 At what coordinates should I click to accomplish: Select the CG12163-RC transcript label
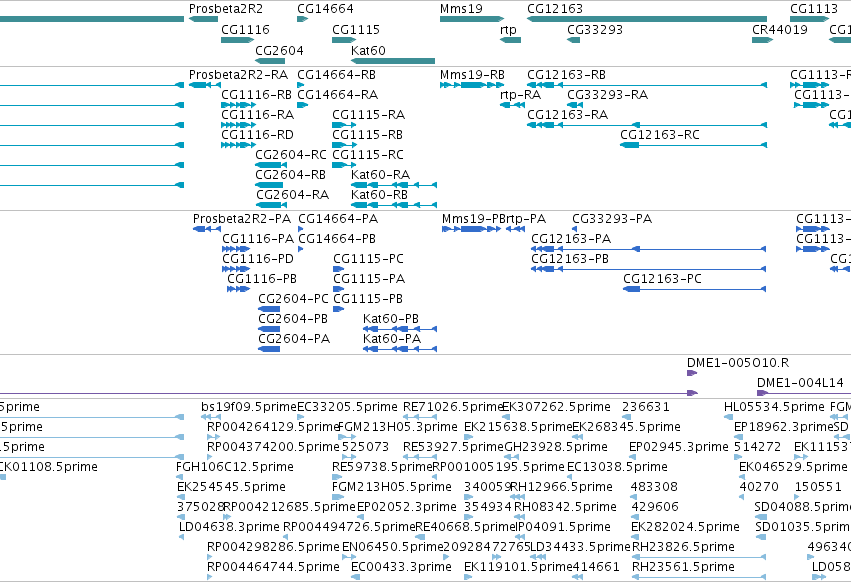pos(660,135)
